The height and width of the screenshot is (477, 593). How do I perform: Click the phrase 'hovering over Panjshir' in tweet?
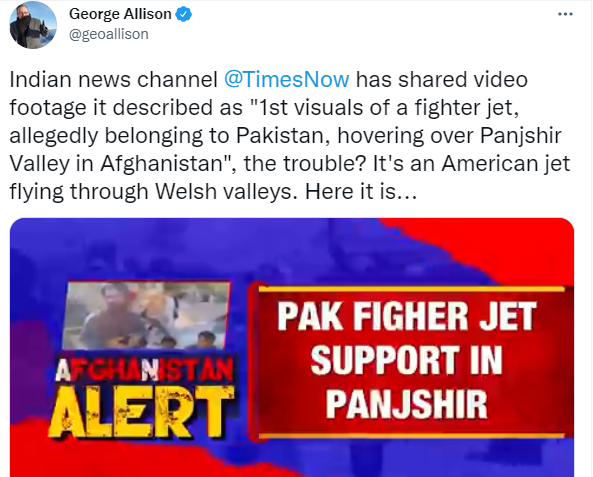click(x=449, y=136)
